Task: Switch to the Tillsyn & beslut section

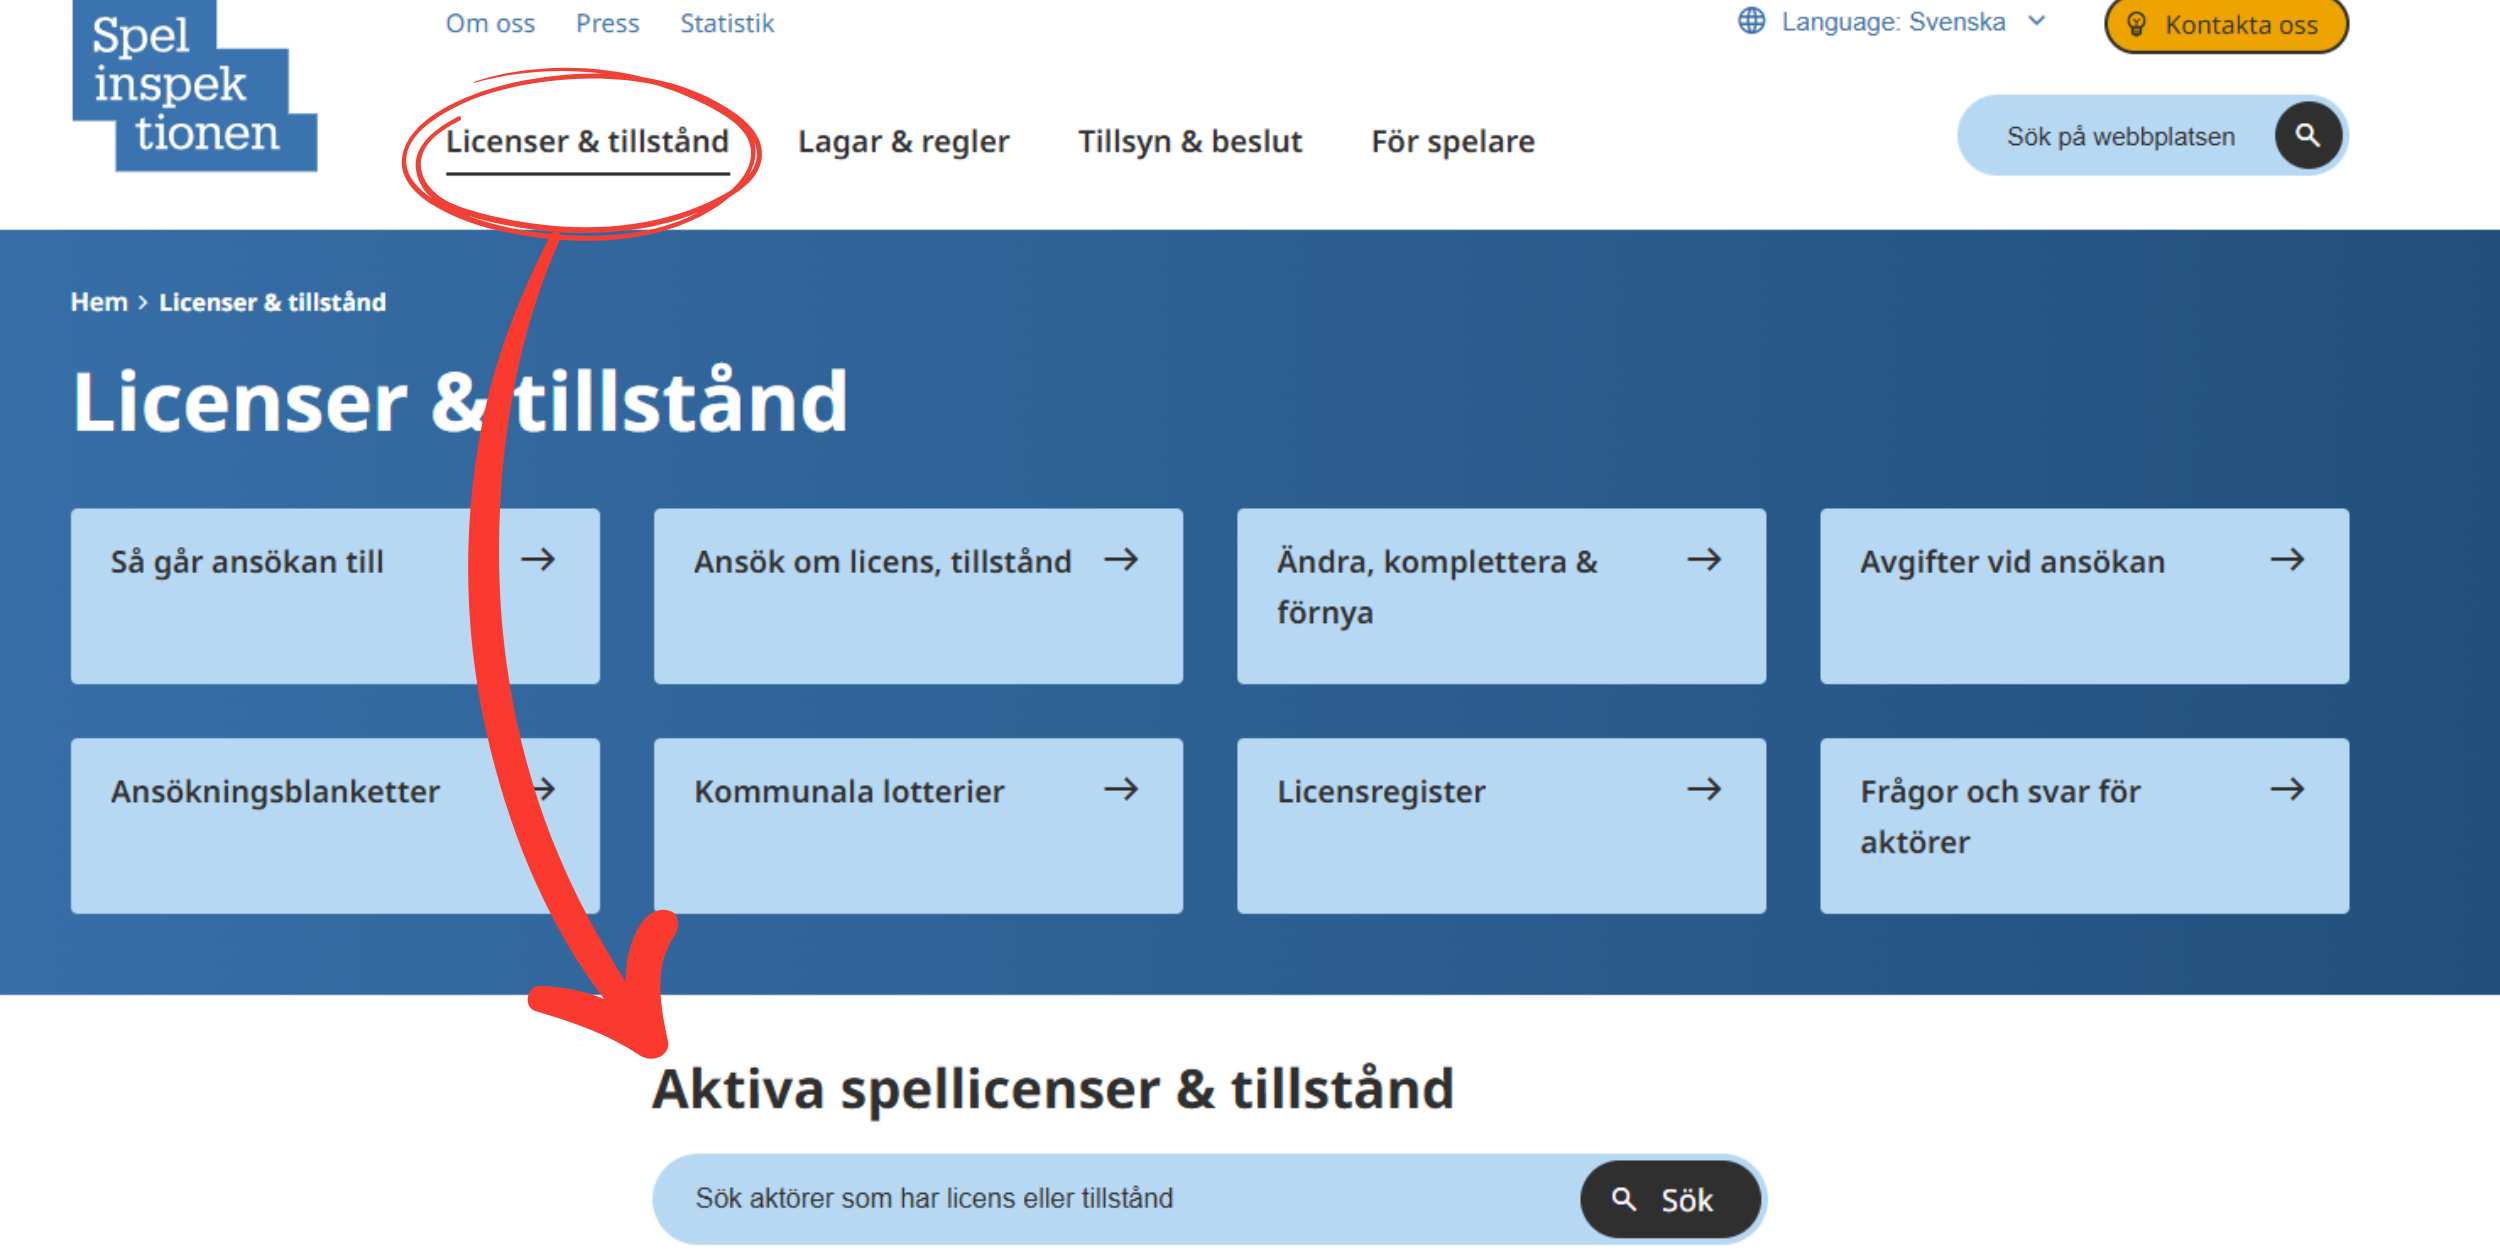Action: (1190, 141)
